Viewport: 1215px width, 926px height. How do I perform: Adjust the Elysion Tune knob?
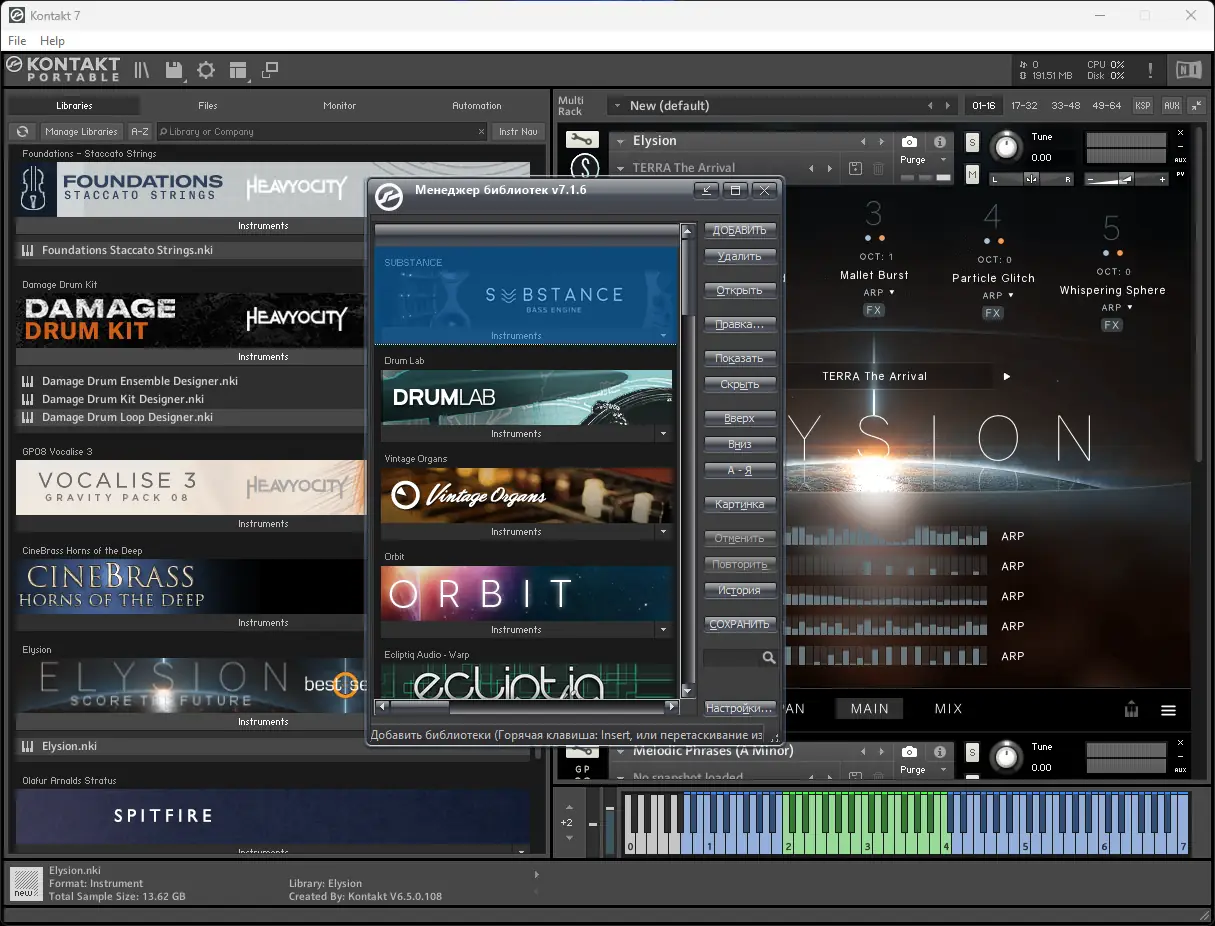click(1008, 148)
